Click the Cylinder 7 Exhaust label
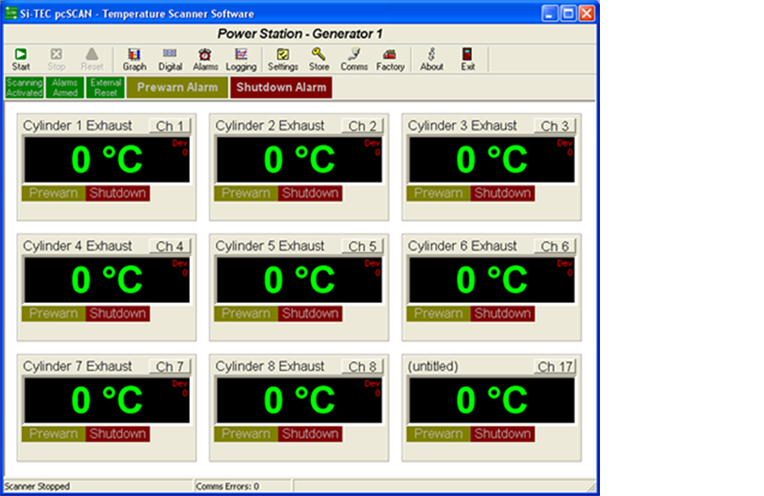This screenshot has width=764, height=496. pos(77,366)
